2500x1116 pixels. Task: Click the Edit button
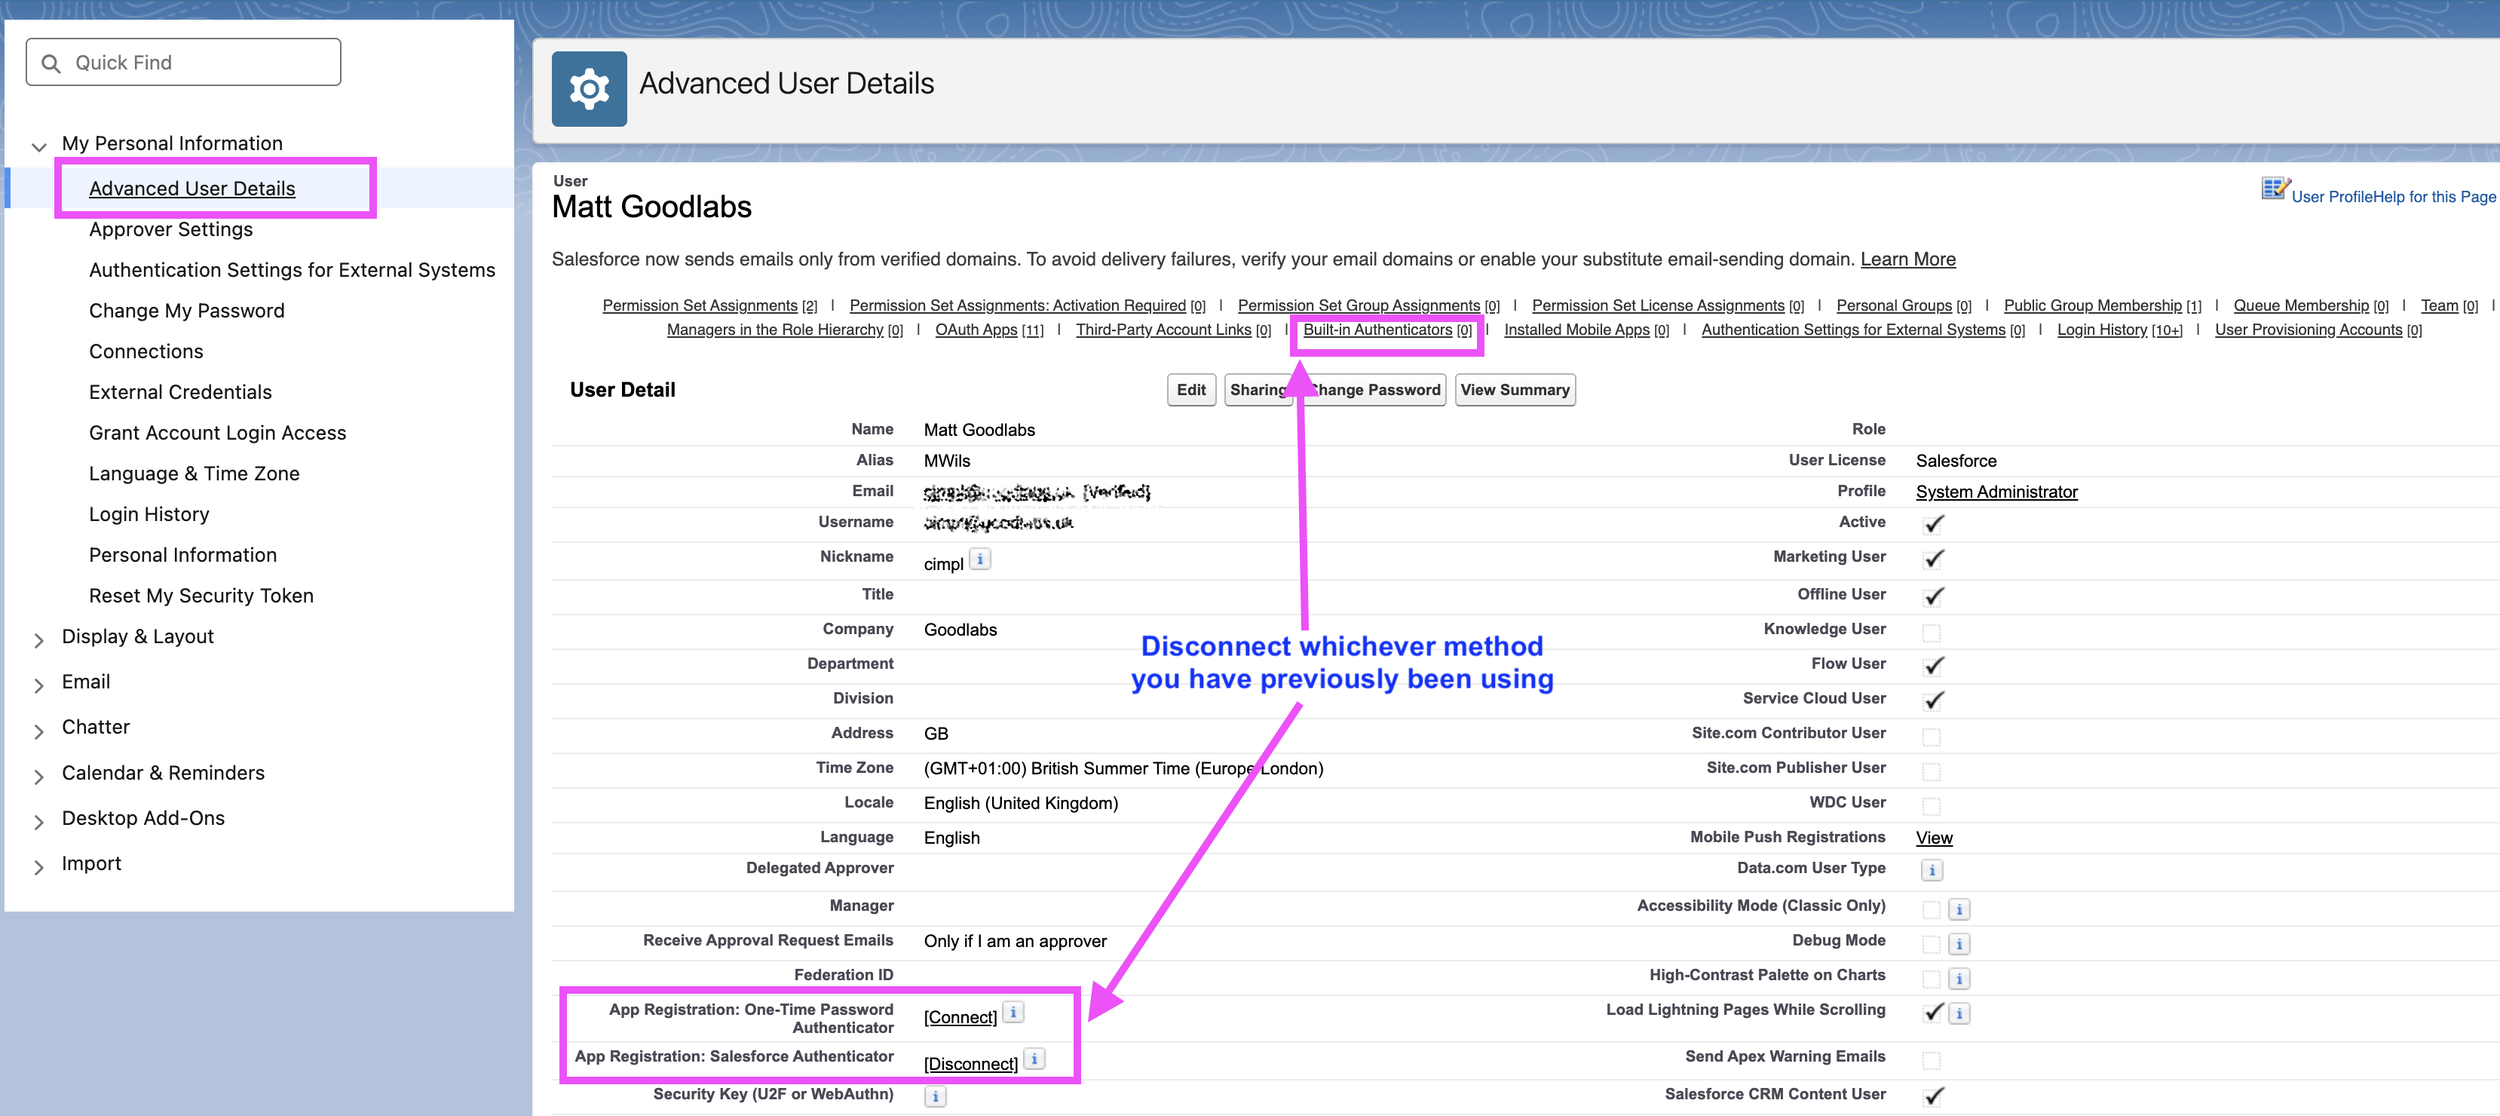point(1191,390)
